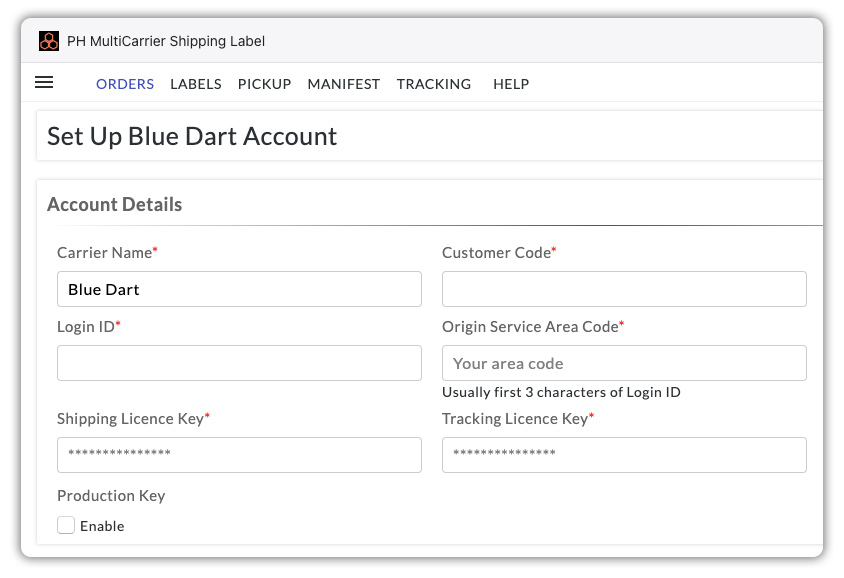Click the 'Production Key' label

[111, 496]
